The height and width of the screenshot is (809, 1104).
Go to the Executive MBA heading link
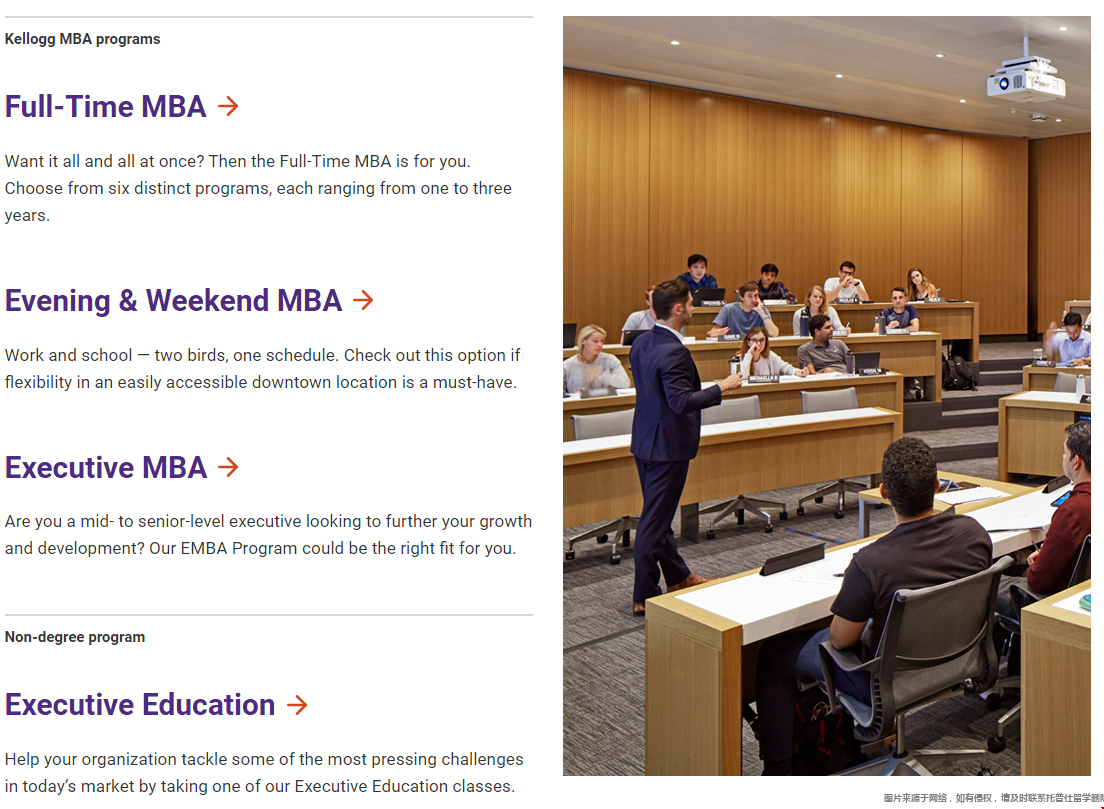pyautogui.click(x=106, y=468)
